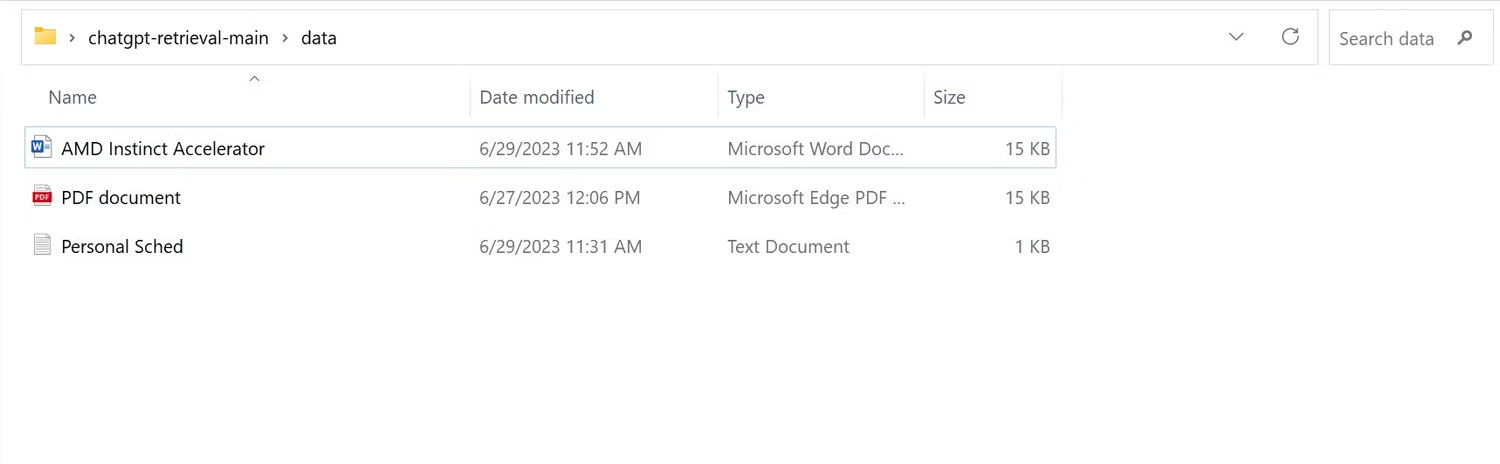Click the yellow folder icon in address bar
Image resolution: width=1500 pixels, height=464 pixels.
[x=45, y=37]
